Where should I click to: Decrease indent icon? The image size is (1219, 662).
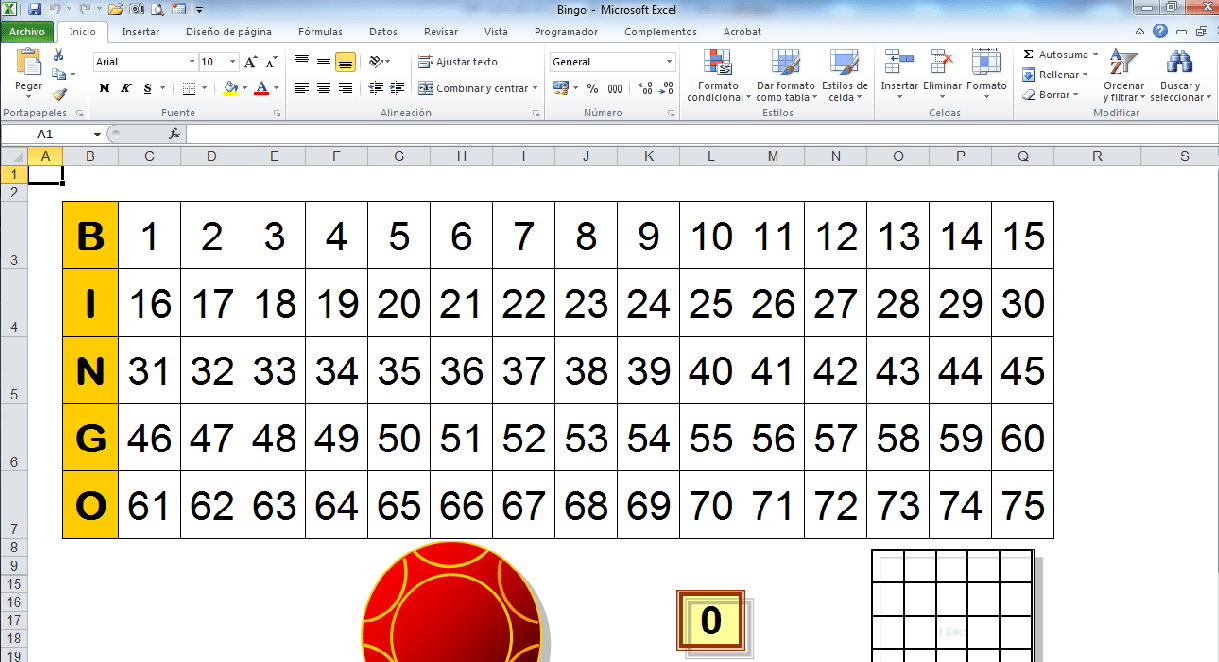click(375, 88)
